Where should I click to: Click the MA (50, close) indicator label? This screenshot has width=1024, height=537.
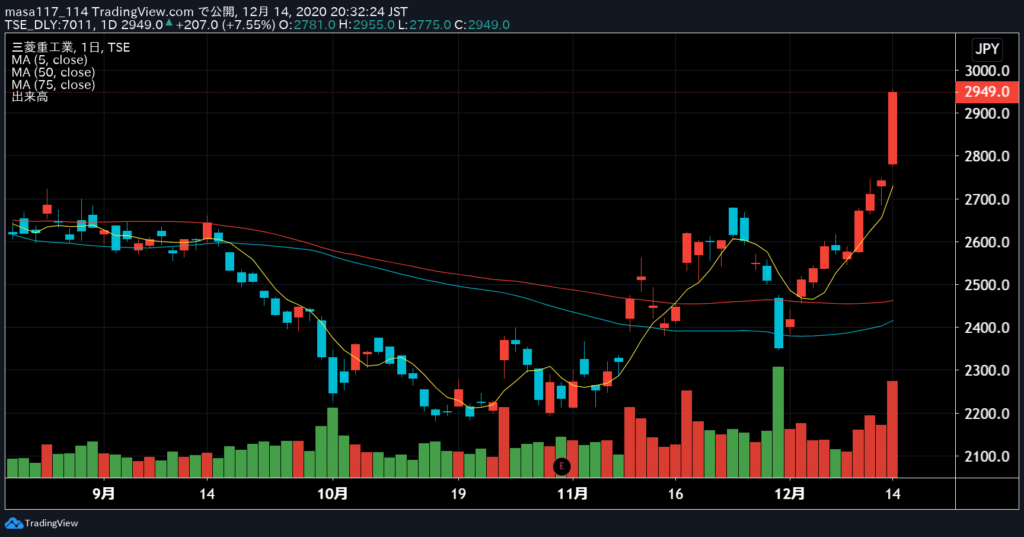pyautogui.click(x=53, y=72)
